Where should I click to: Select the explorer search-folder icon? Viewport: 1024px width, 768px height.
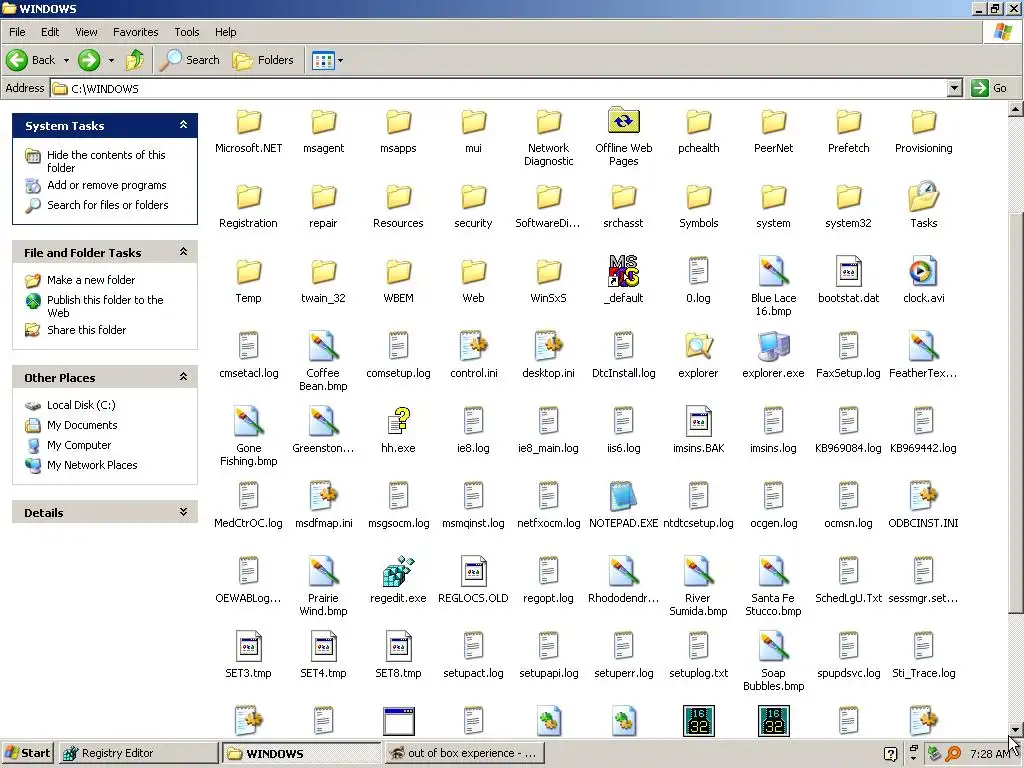point(698,346)
